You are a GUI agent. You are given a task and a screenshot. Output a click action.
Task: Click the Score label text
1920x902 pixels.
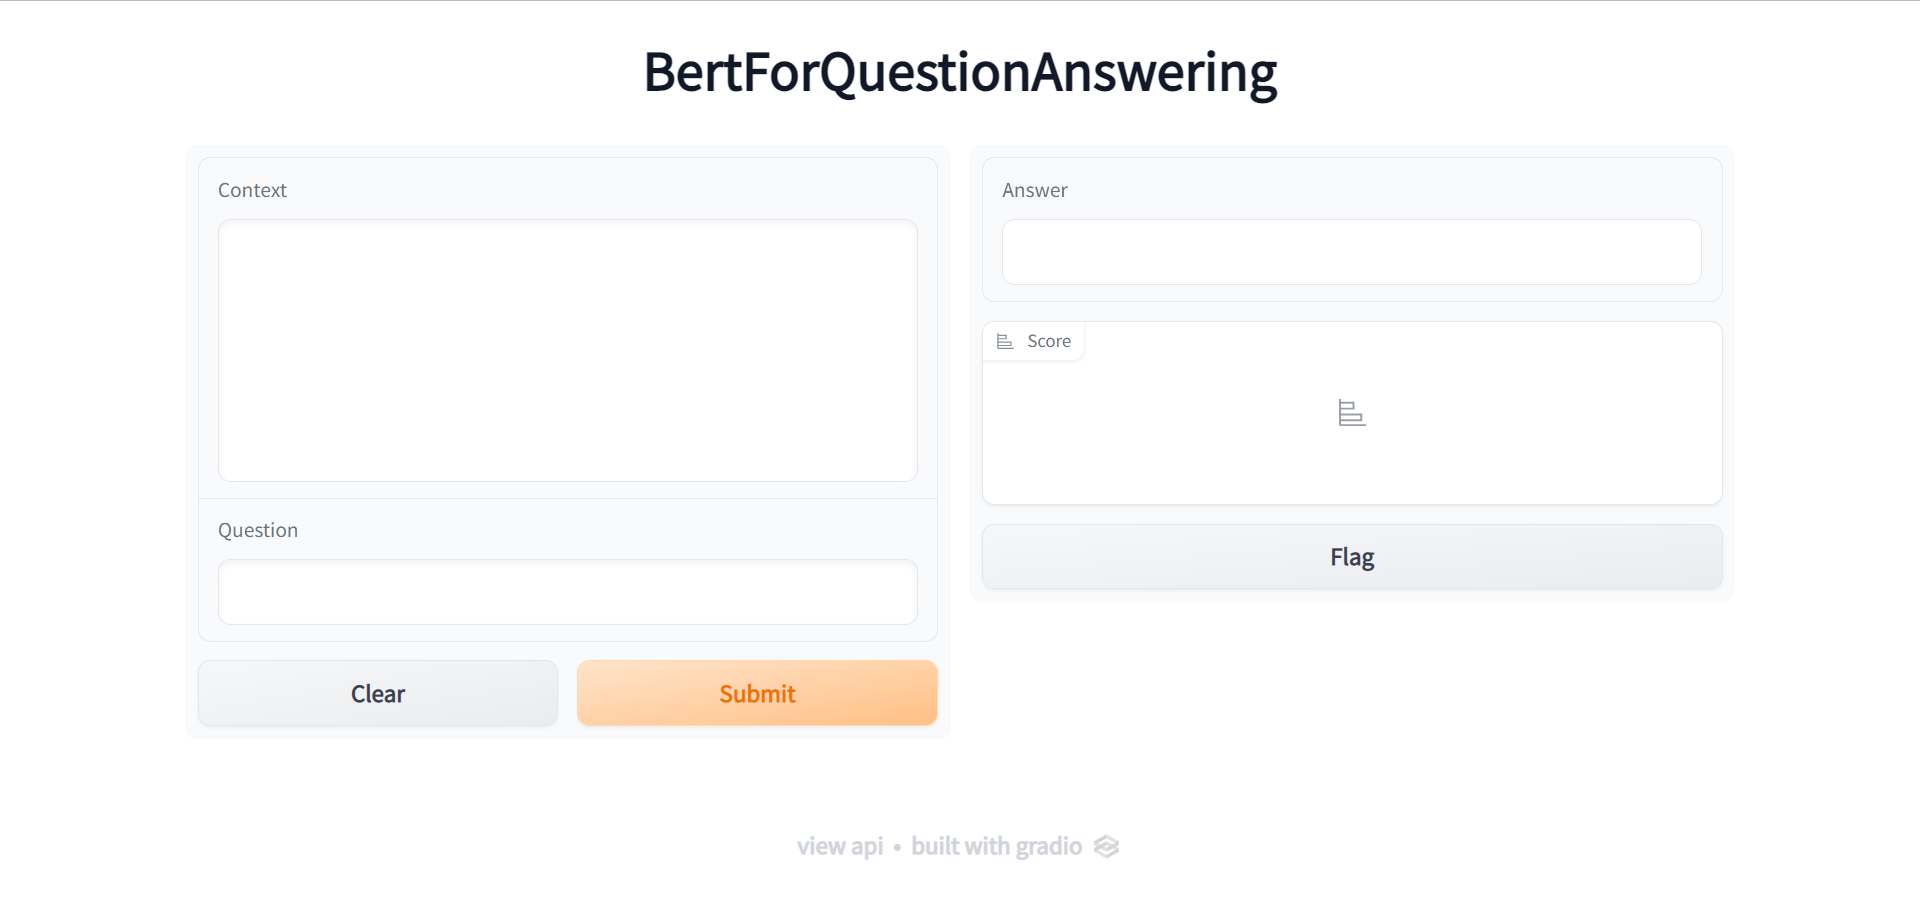point(1048,342)
